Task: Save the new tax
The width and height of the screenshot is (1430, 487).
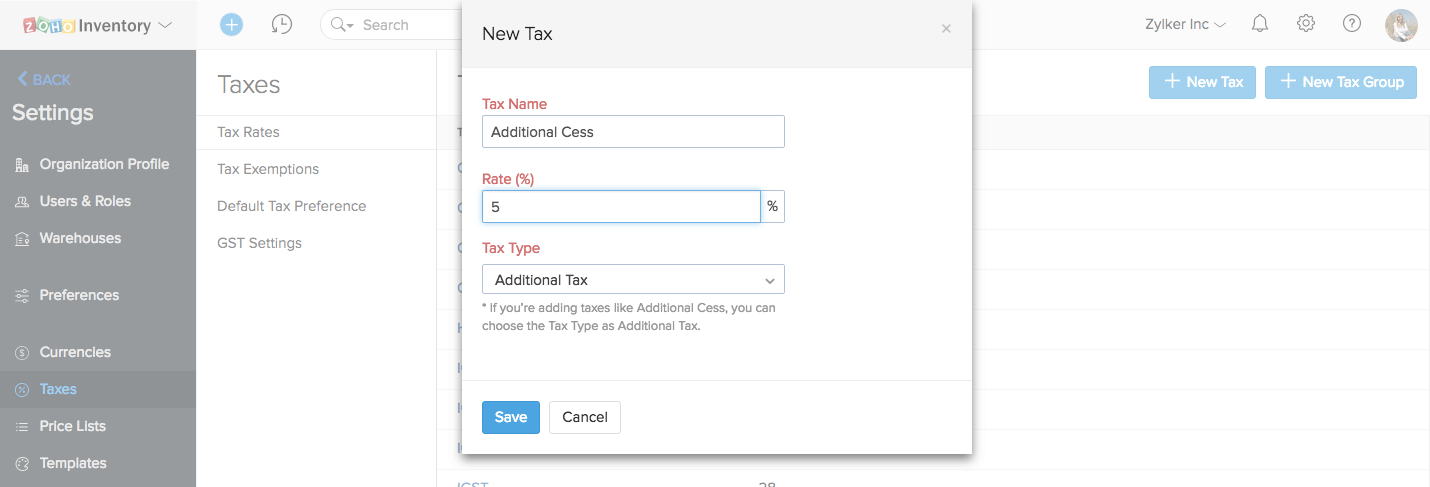Action: coord(510,417)
